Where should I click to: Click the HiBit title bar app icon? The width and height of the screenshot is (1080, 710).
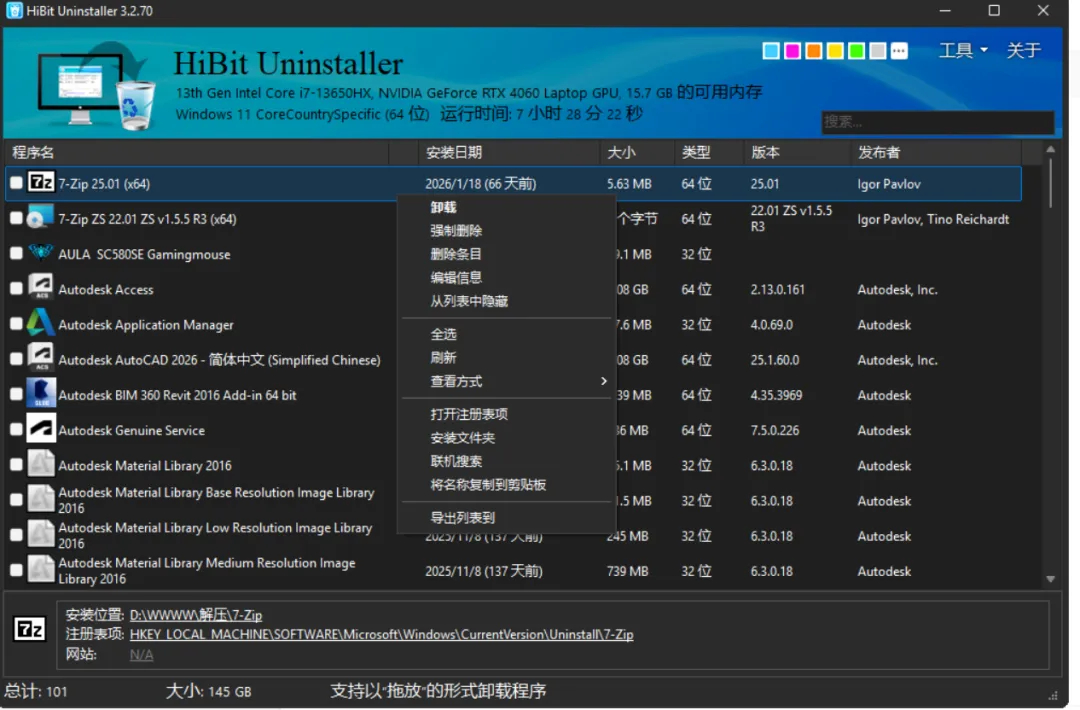click(x=14, y=10)
